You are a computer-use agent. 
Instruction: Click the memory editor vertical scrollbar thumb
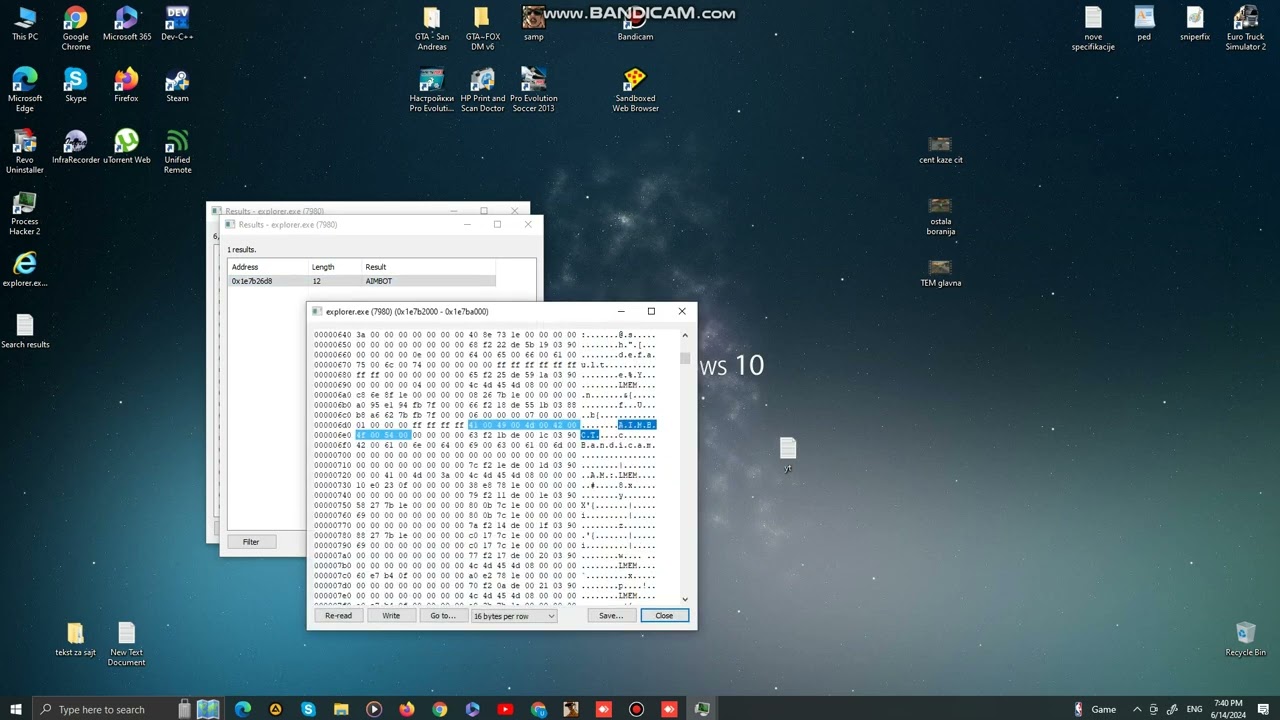pos(685,358)
